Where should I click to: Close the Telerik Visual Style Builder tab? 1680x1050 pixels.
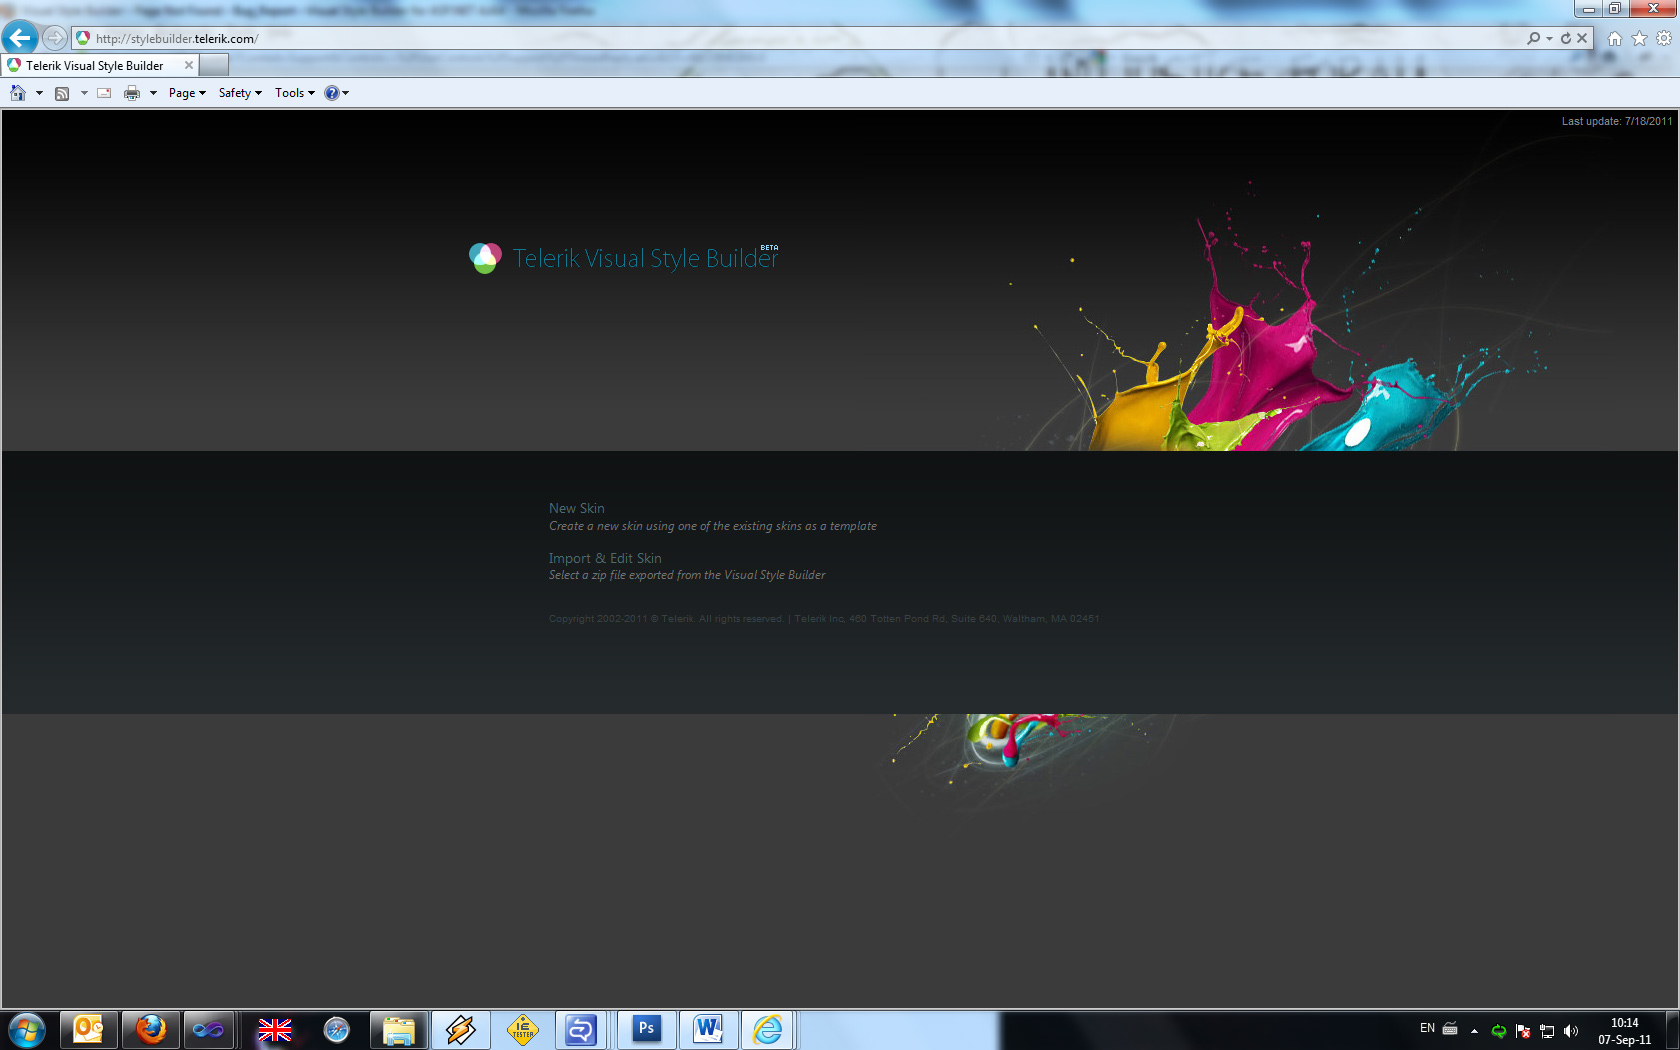click(x=188, y=65)
